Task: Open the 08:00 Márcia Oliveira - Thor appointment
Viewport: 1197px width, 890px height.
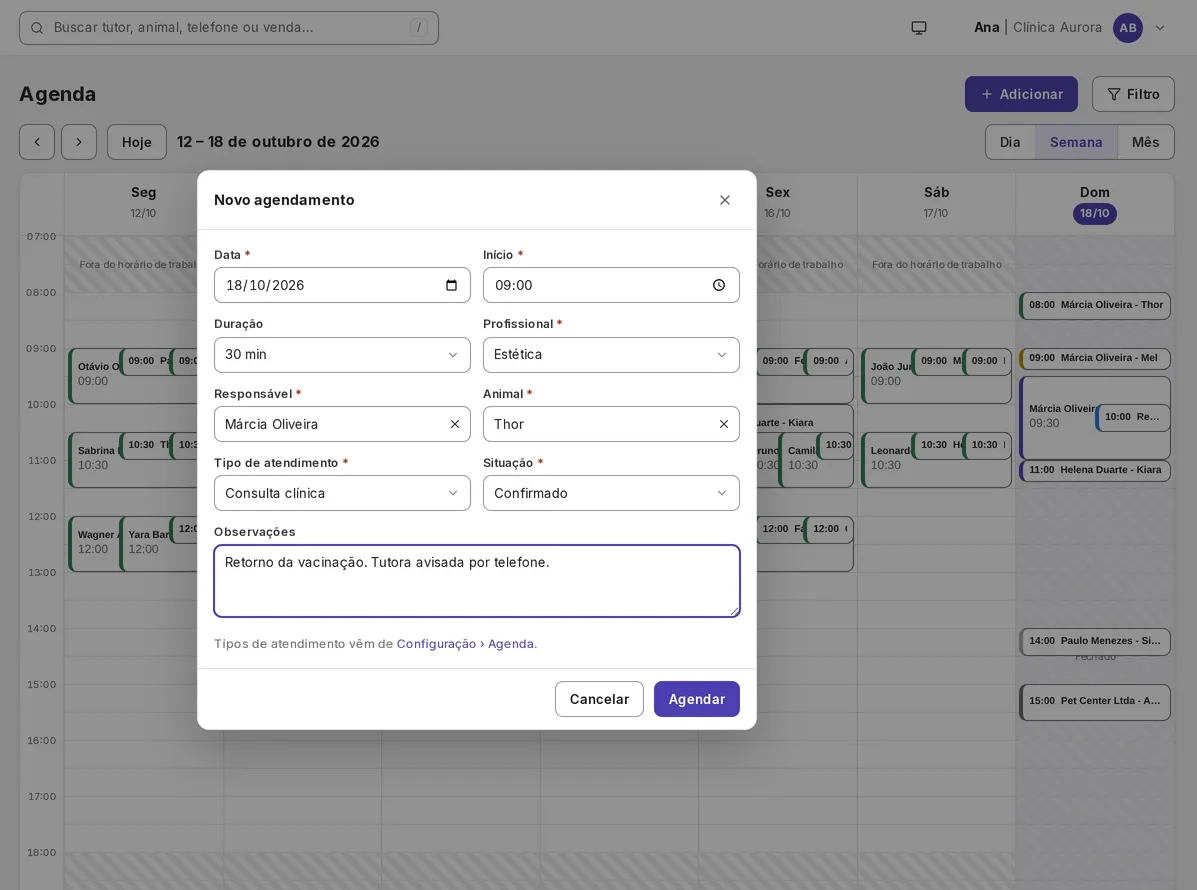Action: (1095, 305)
